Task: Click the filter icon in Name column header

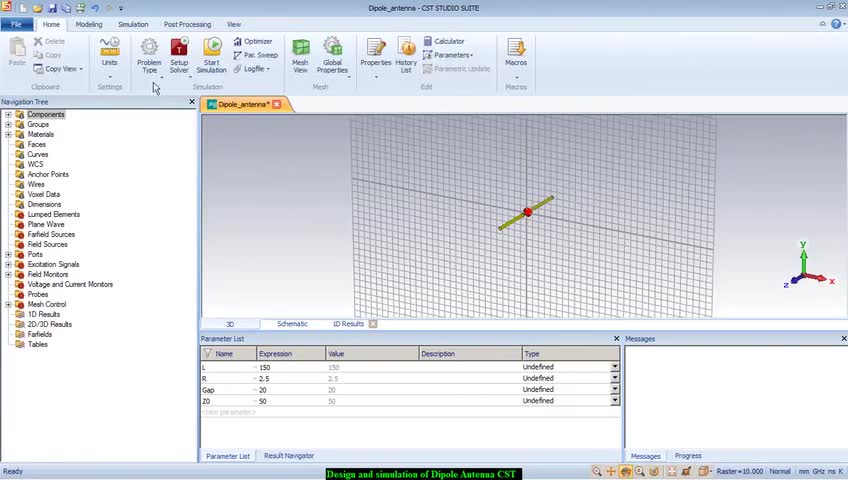Action: (207, 354)
